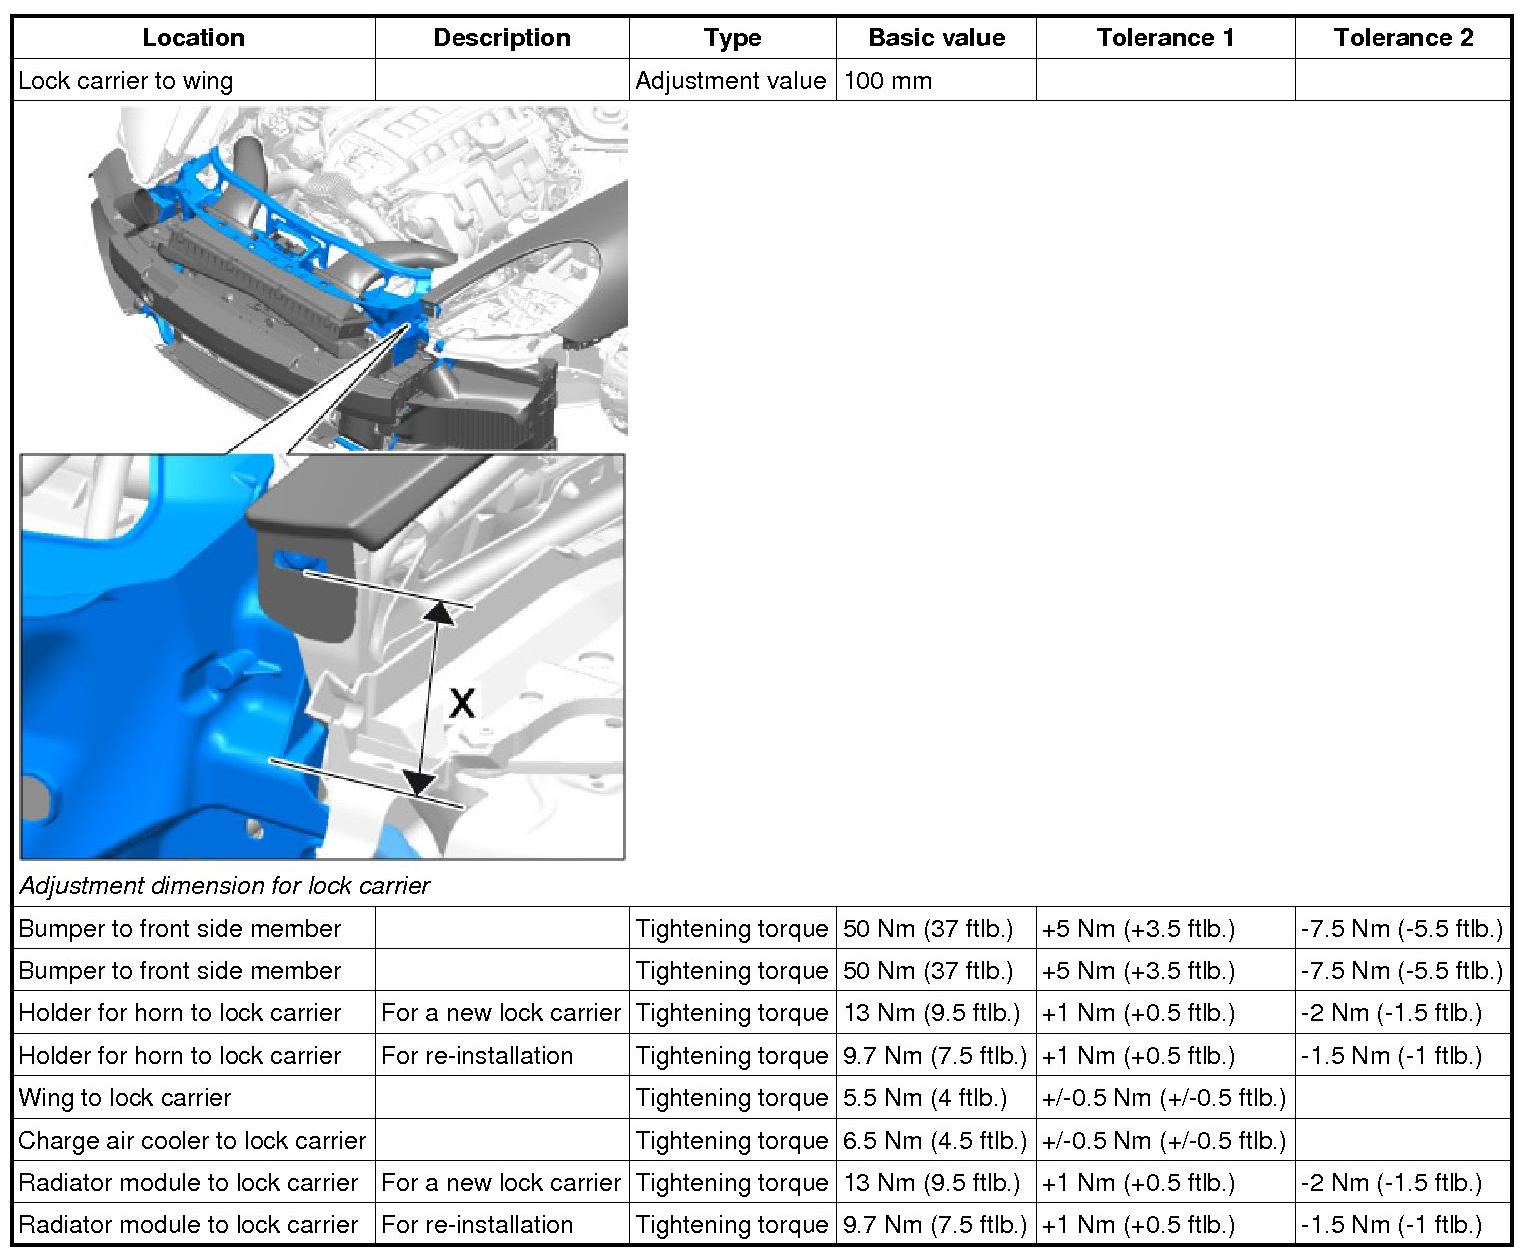This screenshot has width=1527, height=1254.
Task: Click the Adjustment value type cell
Action: (731, 81)
